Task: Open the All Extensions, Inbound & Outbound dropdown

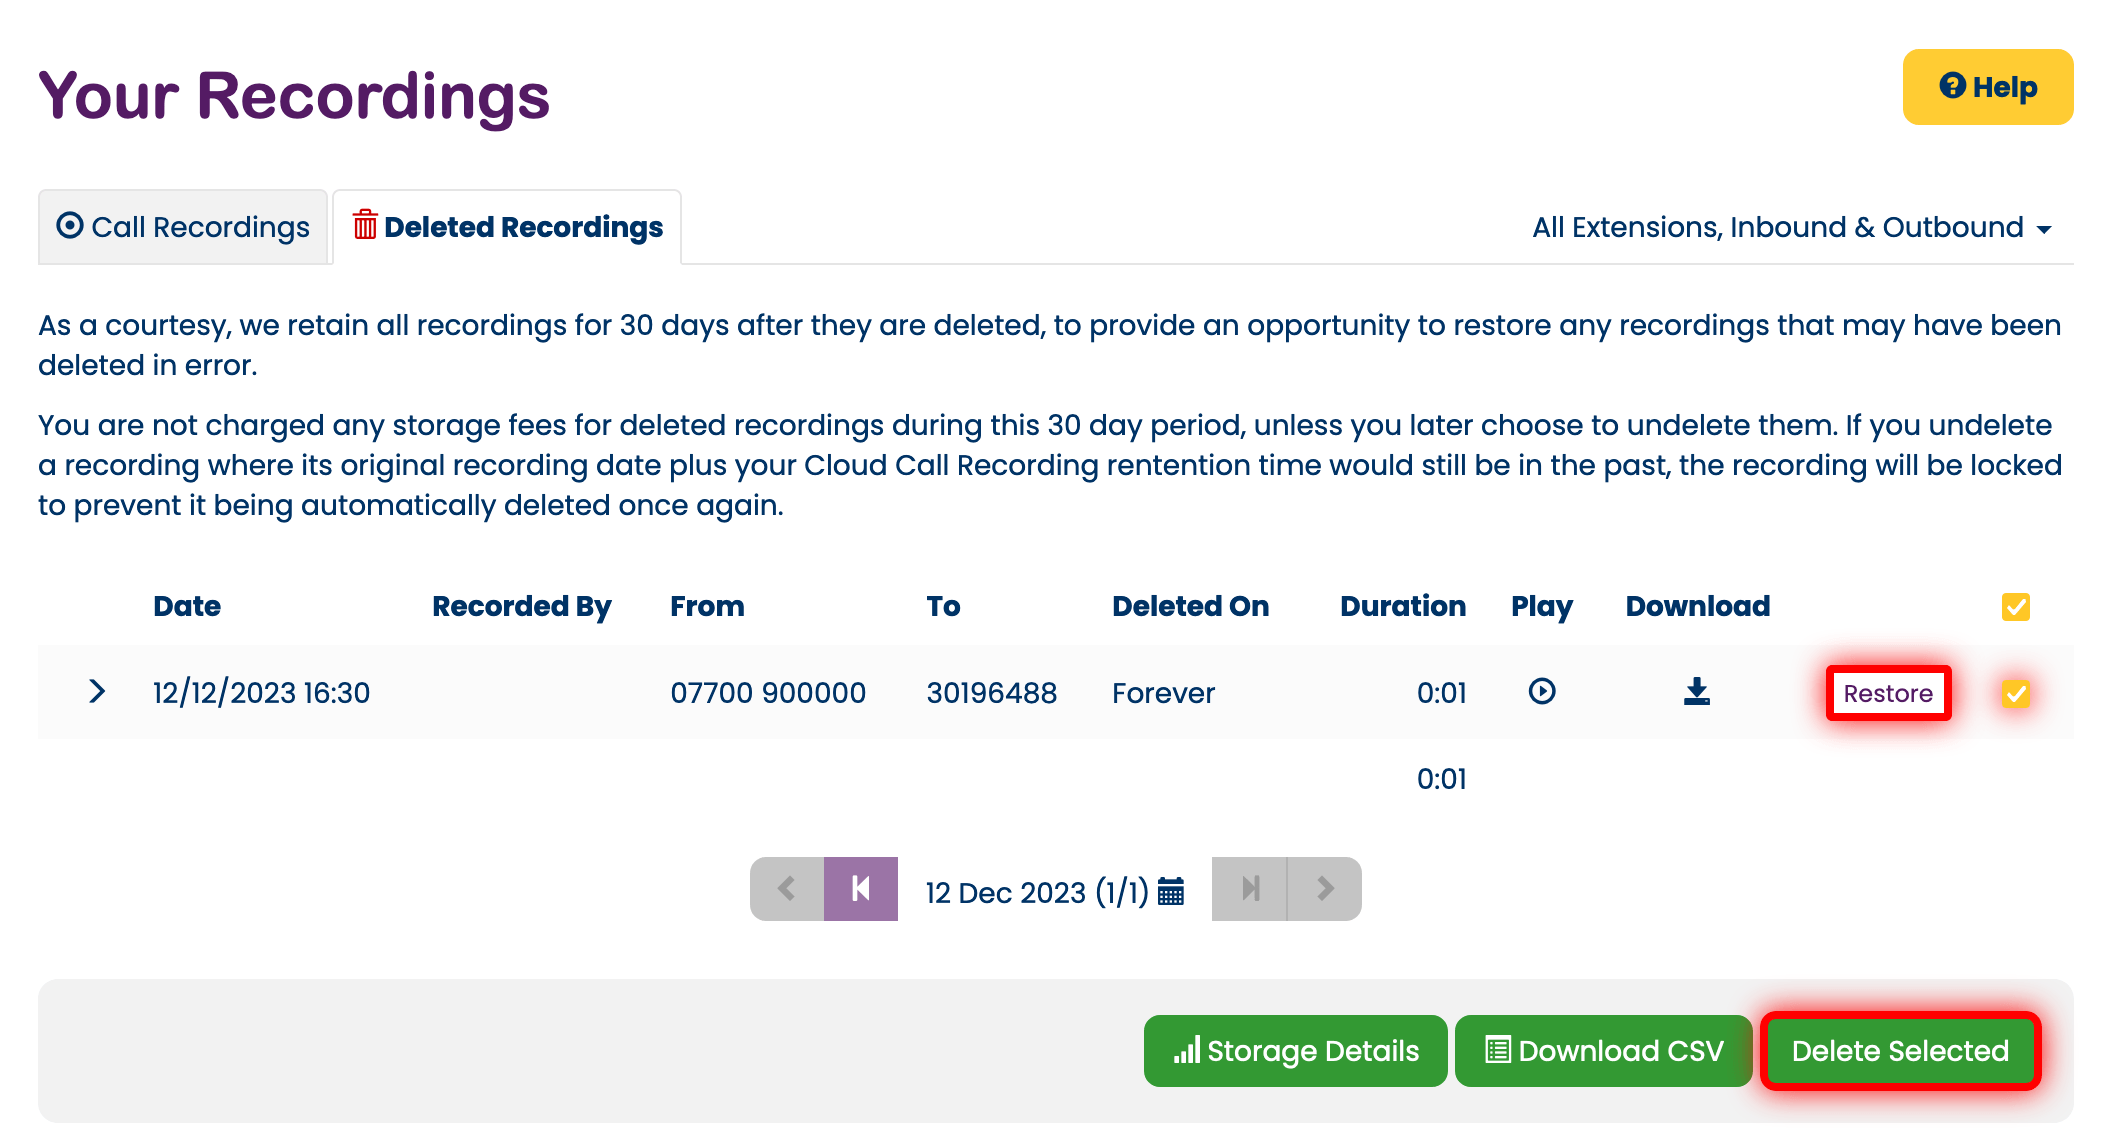Action: (1792, 227)
